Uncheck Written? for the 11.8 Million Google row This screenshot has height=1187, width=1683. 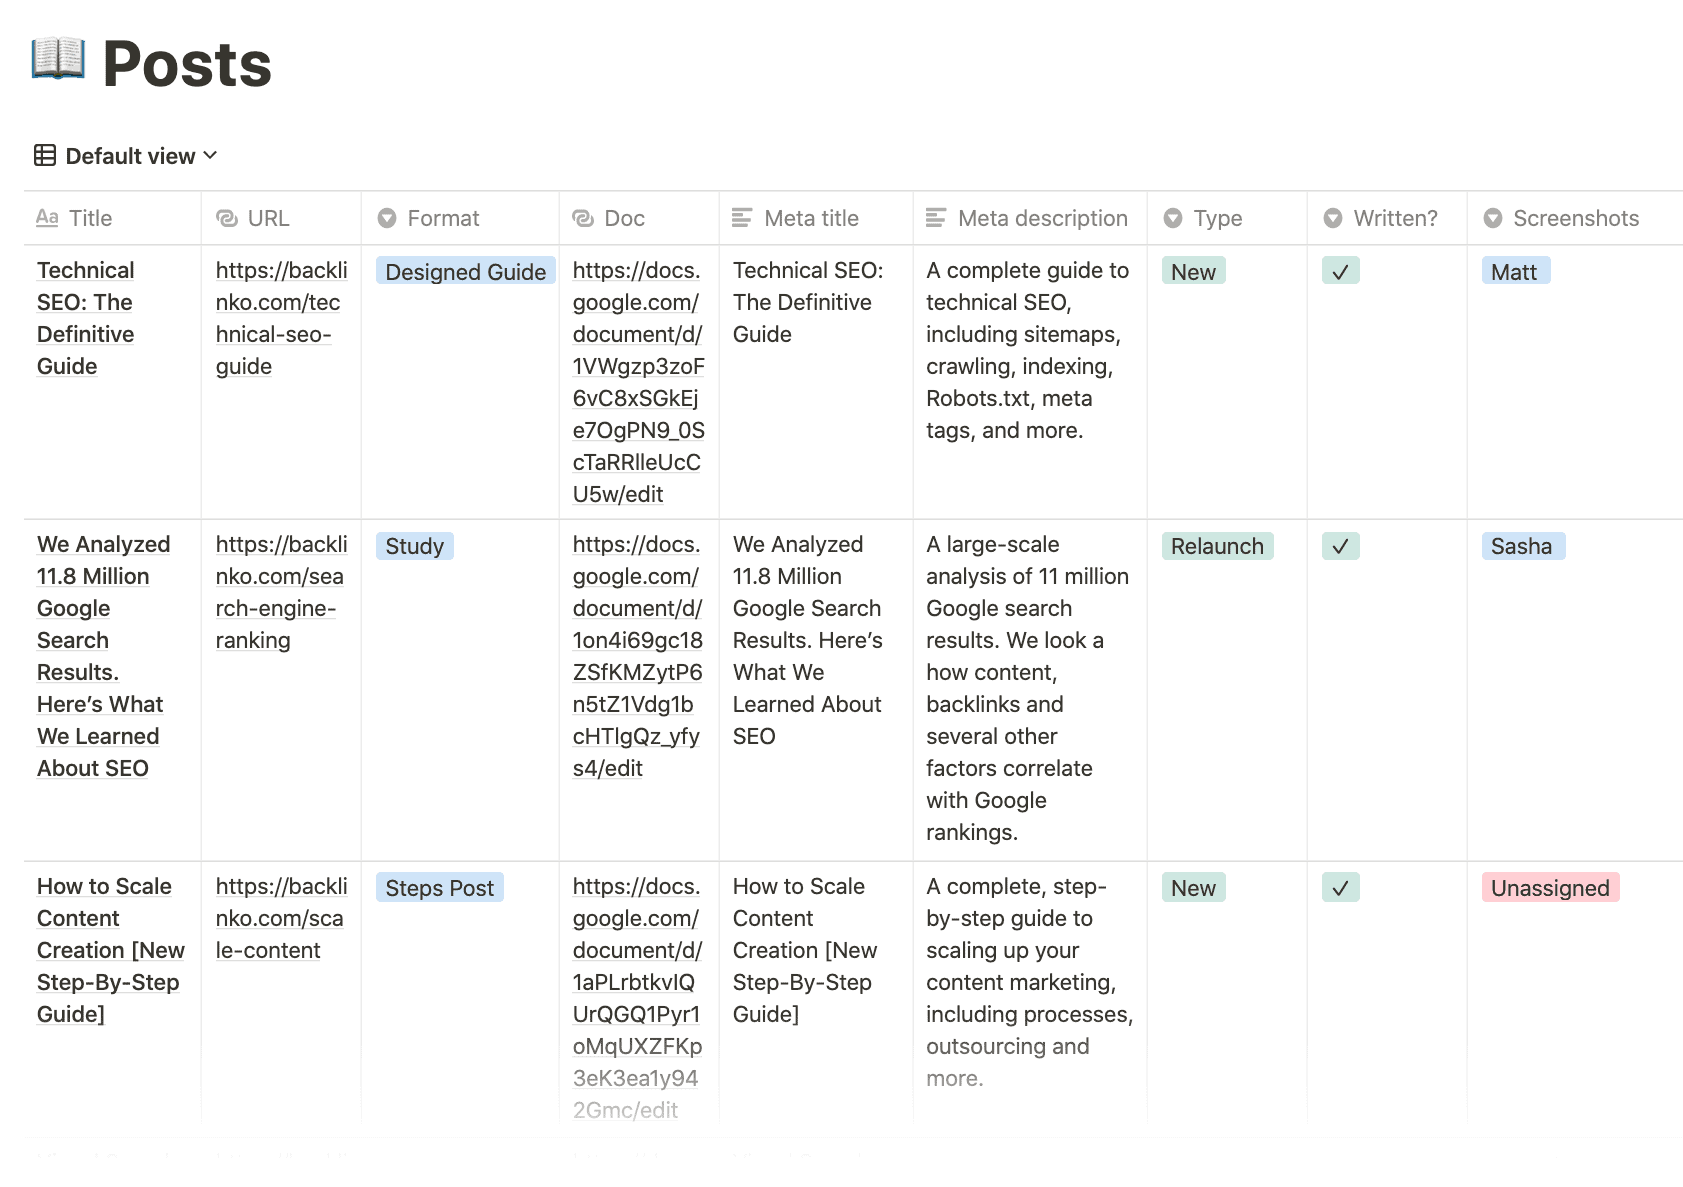(1341, 546)
